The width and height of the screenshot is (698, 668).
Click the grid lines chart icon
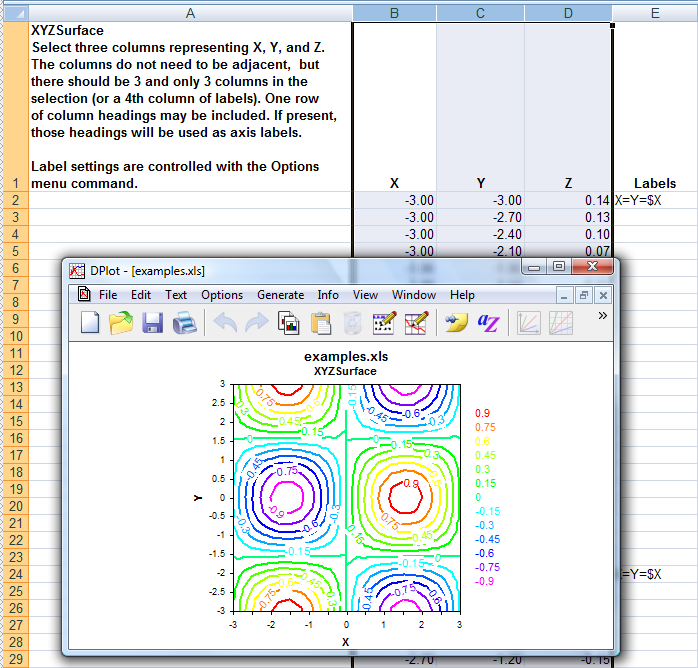point(560,323)
